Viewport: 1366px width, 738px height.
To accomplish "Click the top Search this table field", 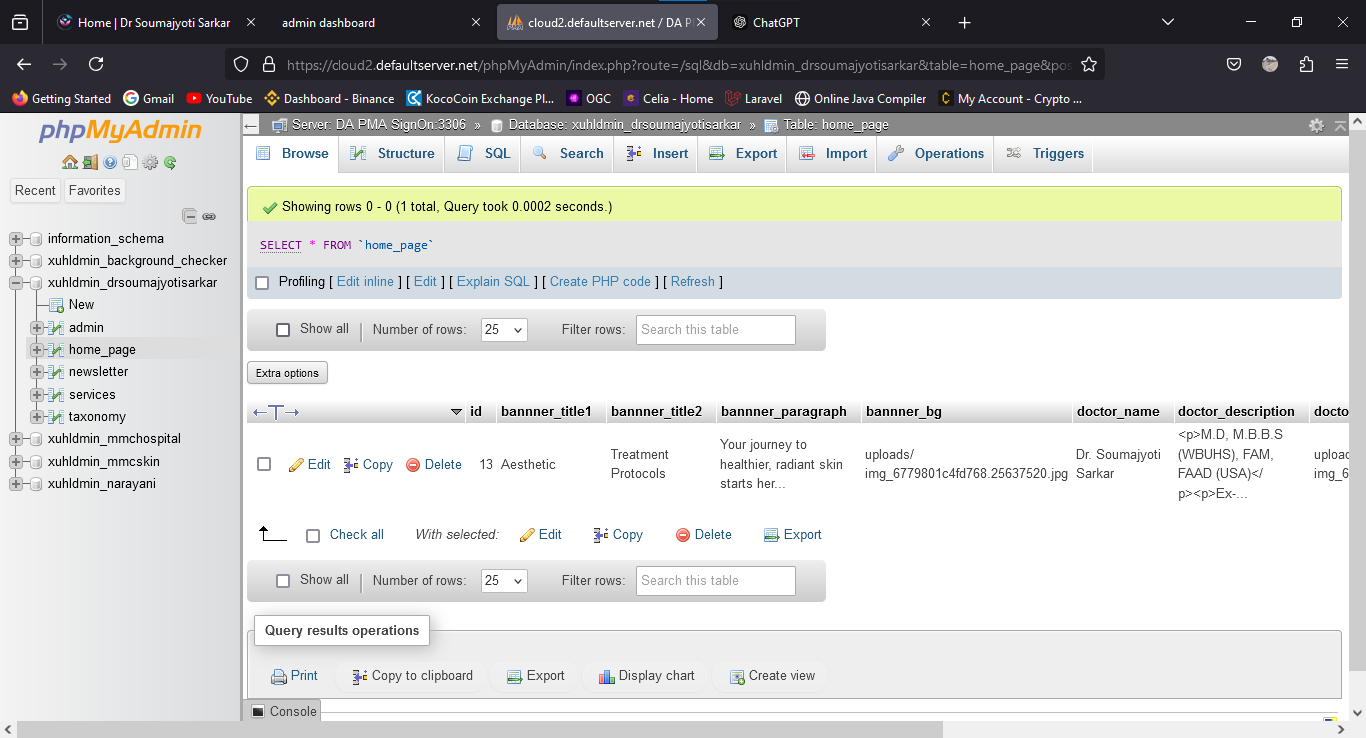I will tap(715, 330).
